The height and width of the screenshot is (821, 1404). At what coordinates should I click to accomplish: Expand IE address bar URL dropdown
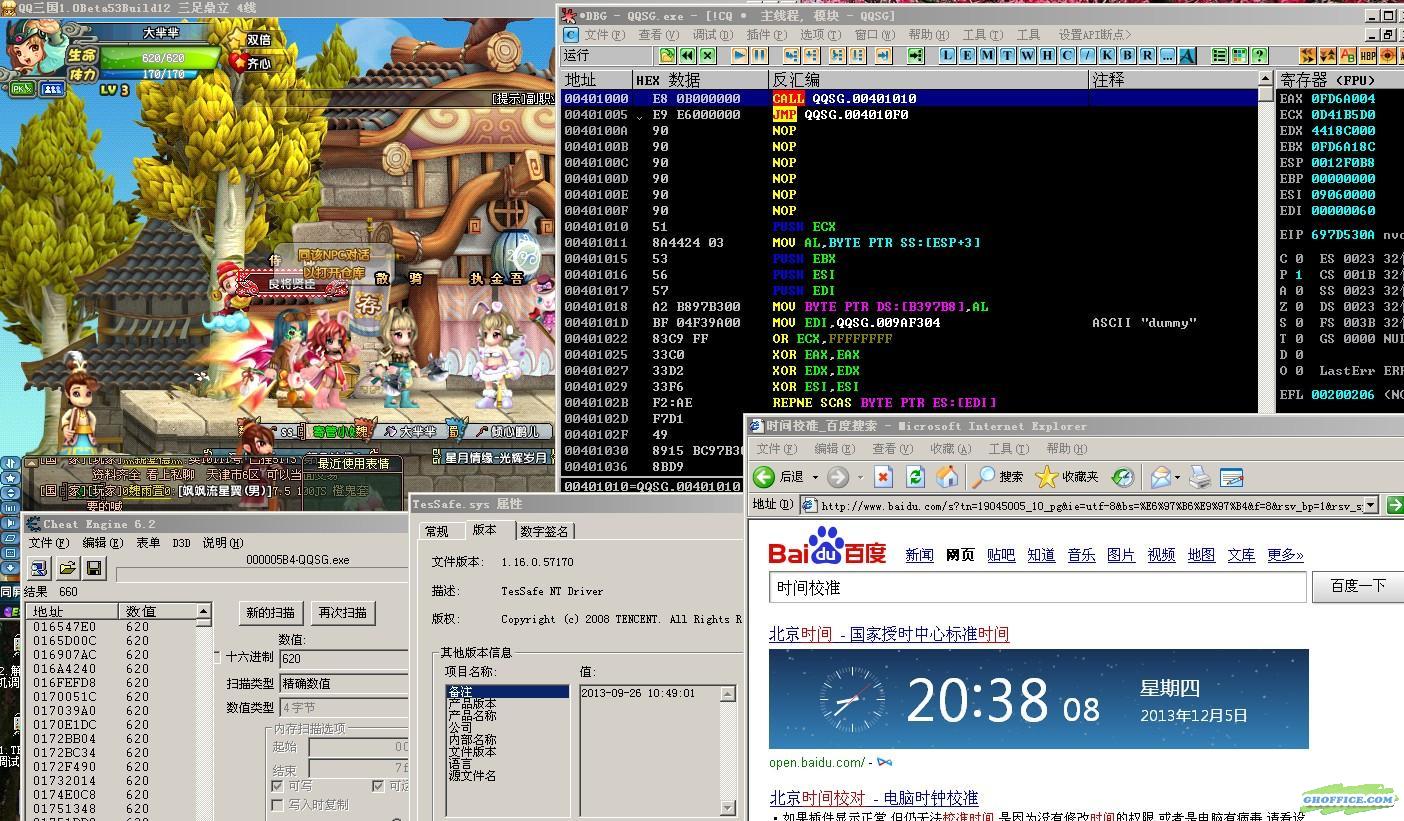(x=1371, y=505)
